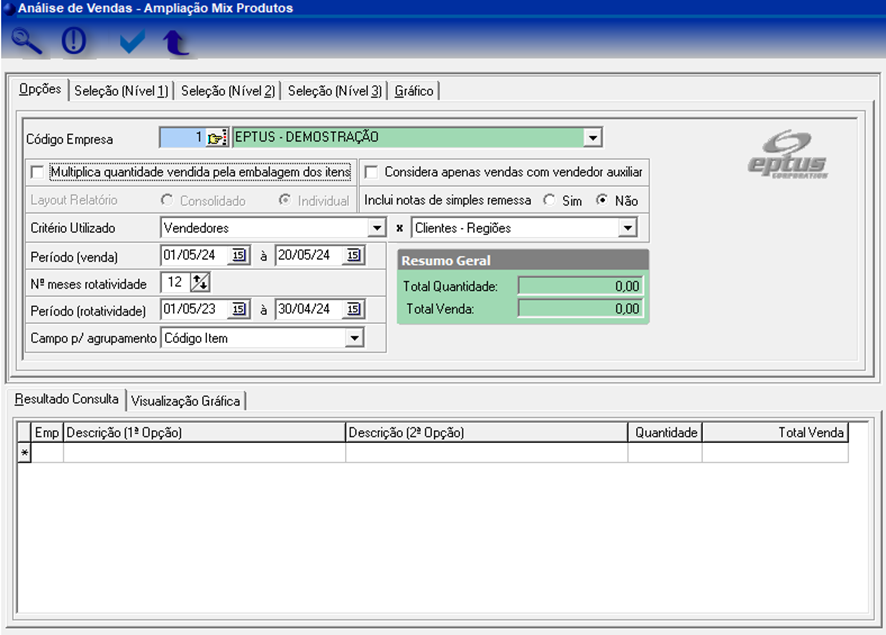The width and height of the screenshot is (886, 635).
Task: Enable Multiplica quantidade vendida pela embalagem checkbox
Action: click(38, 172)
